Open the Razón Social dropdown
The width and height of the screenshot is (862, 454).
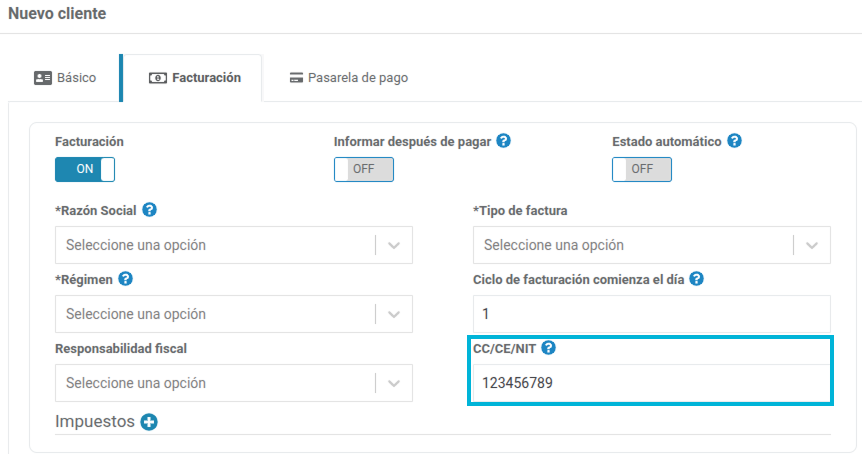(234, 245)
